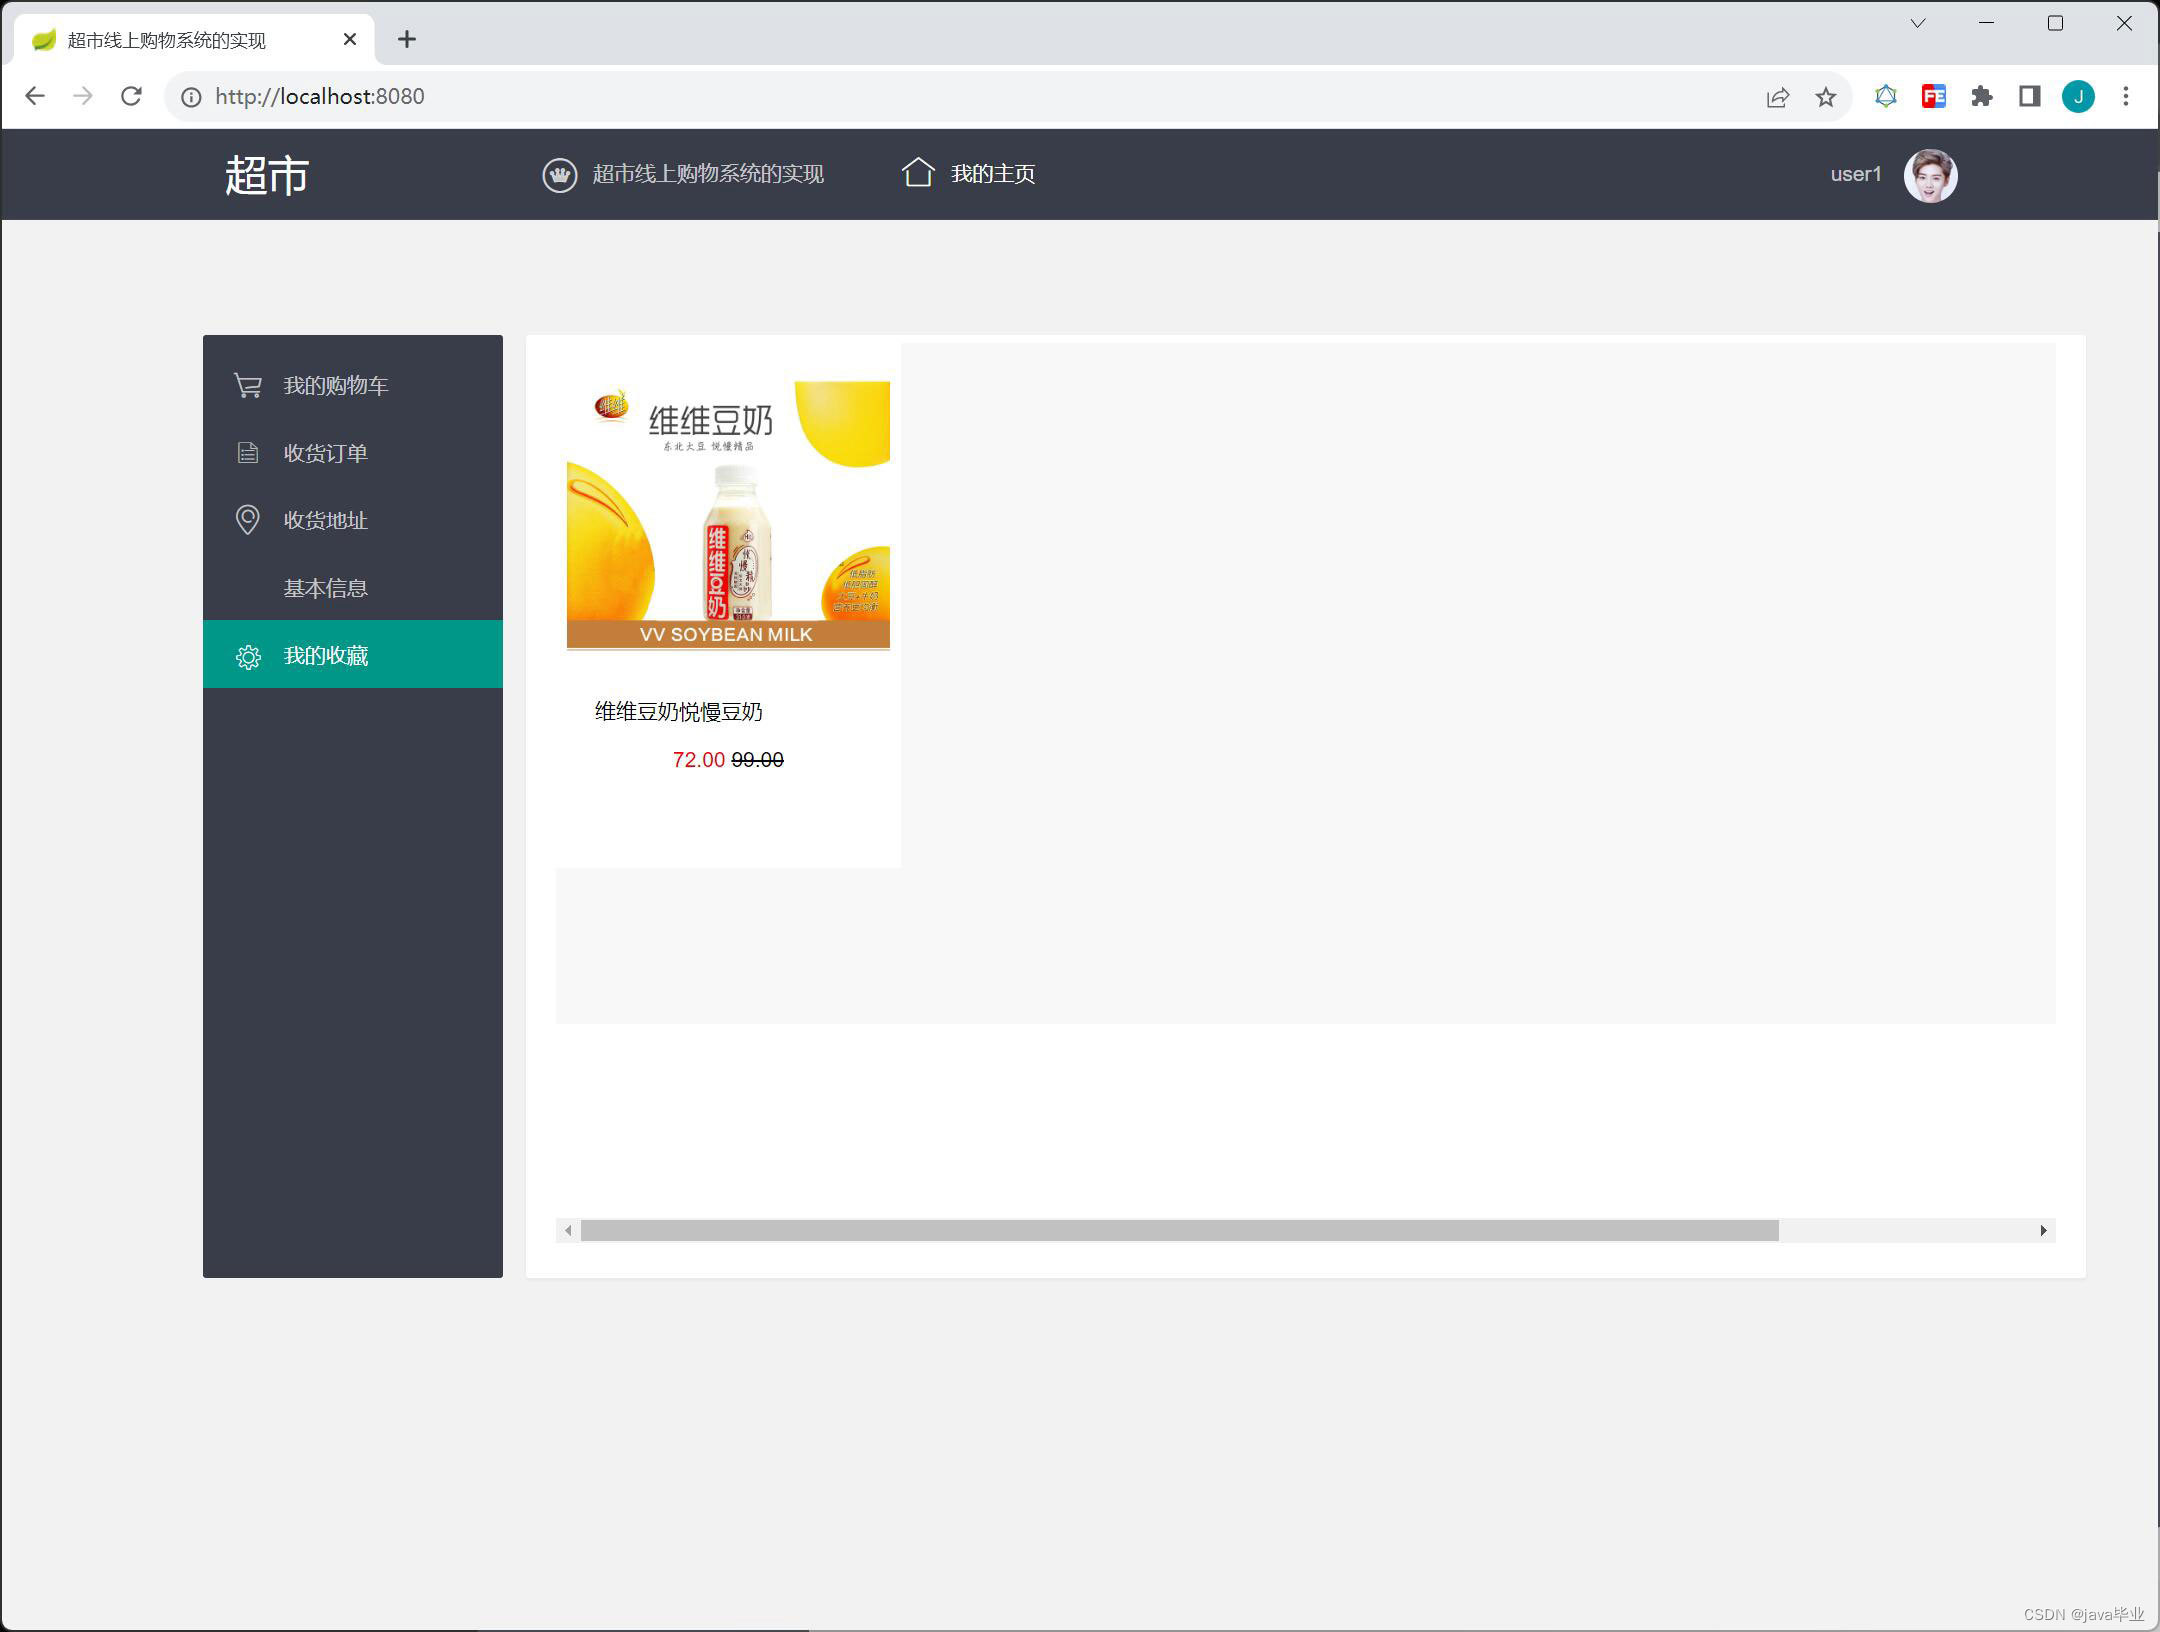Select 我的收藏 in the sidebar

pyautogui.click(x=353, y=655)
